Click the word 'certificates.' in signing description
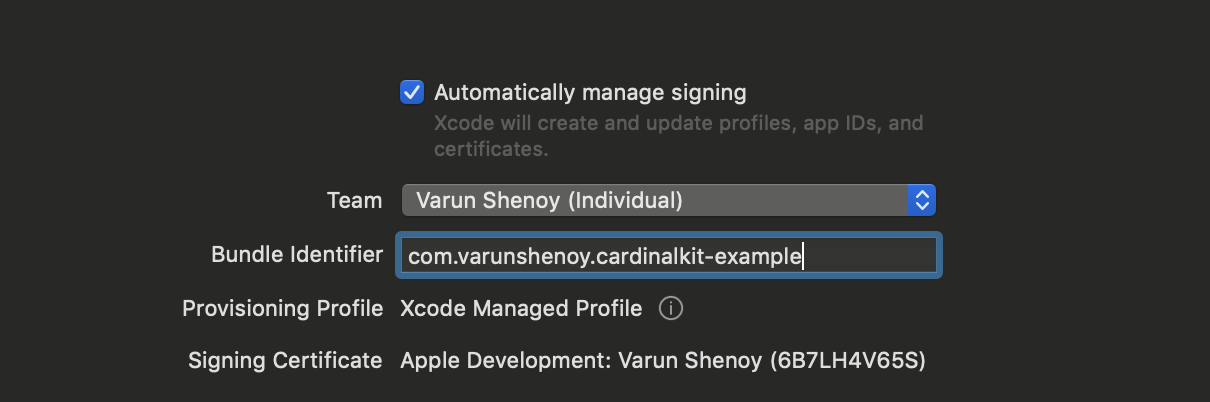This screenshot has width=1210, height=402. tap(491, 150)
